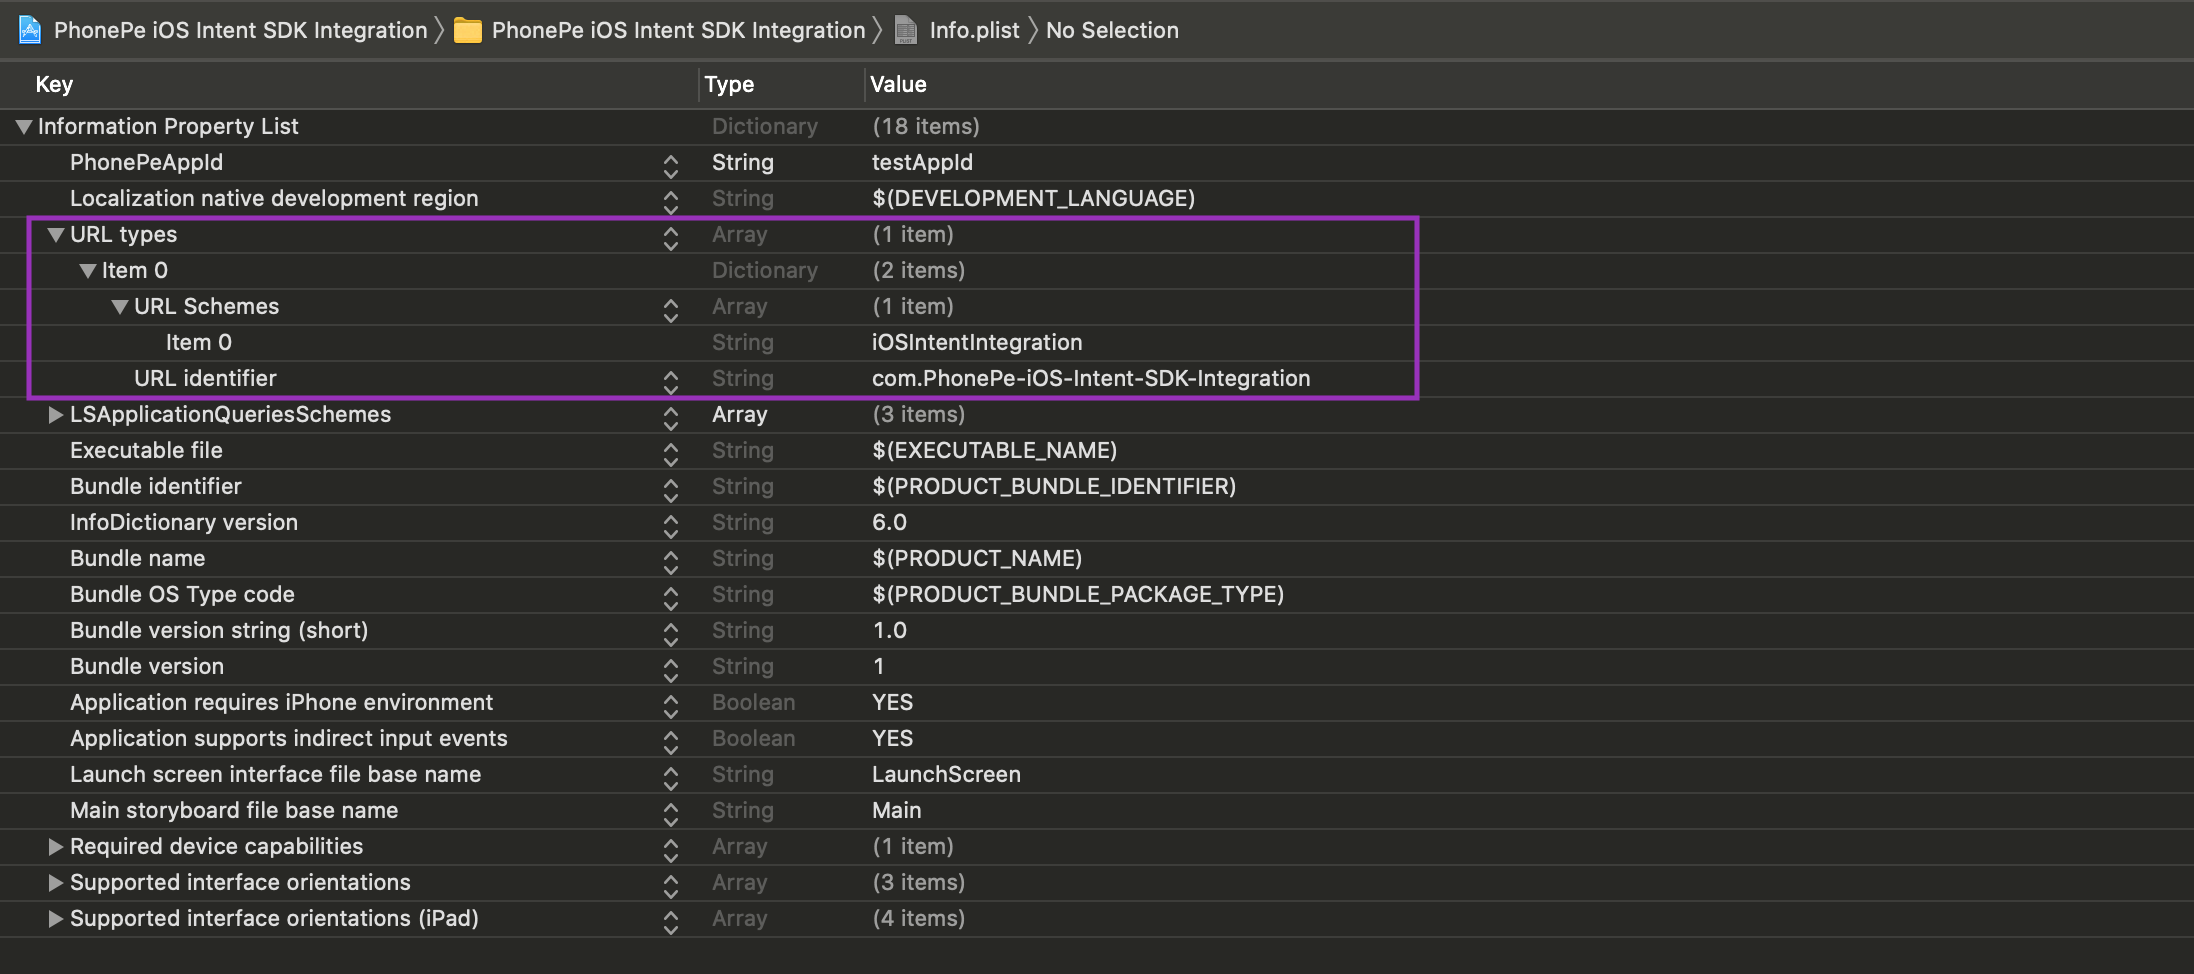Open key stepper for Main storyboard file row
This screenshot has width=2194, height=974.
671,813
